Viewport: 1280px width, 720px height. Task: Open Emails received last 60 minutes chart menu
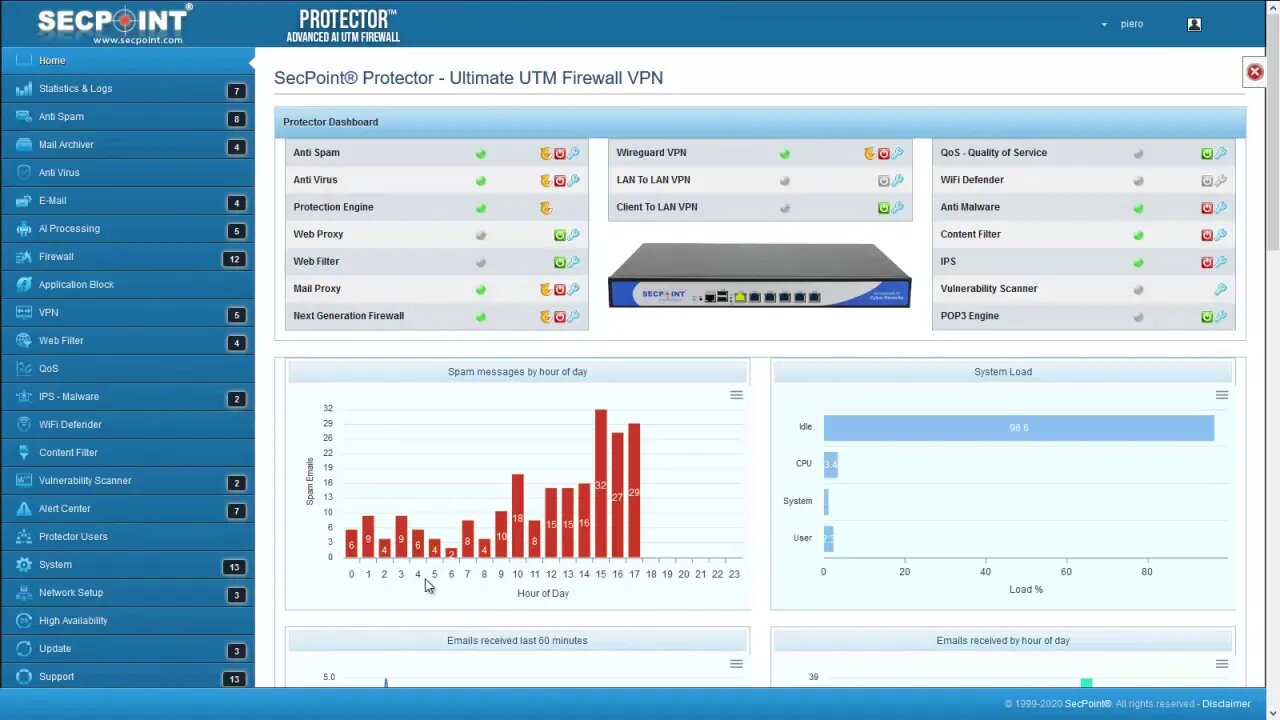click(736, 664)
